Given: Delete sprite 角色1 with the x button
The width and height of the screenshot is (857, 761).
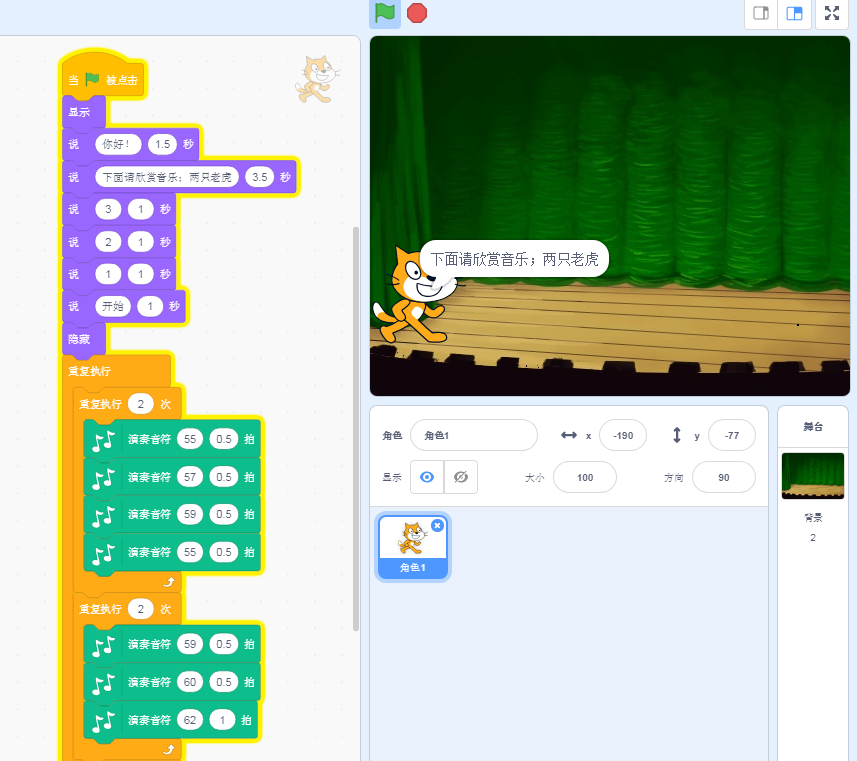Looking at the screenshot, I should (437, 525).
